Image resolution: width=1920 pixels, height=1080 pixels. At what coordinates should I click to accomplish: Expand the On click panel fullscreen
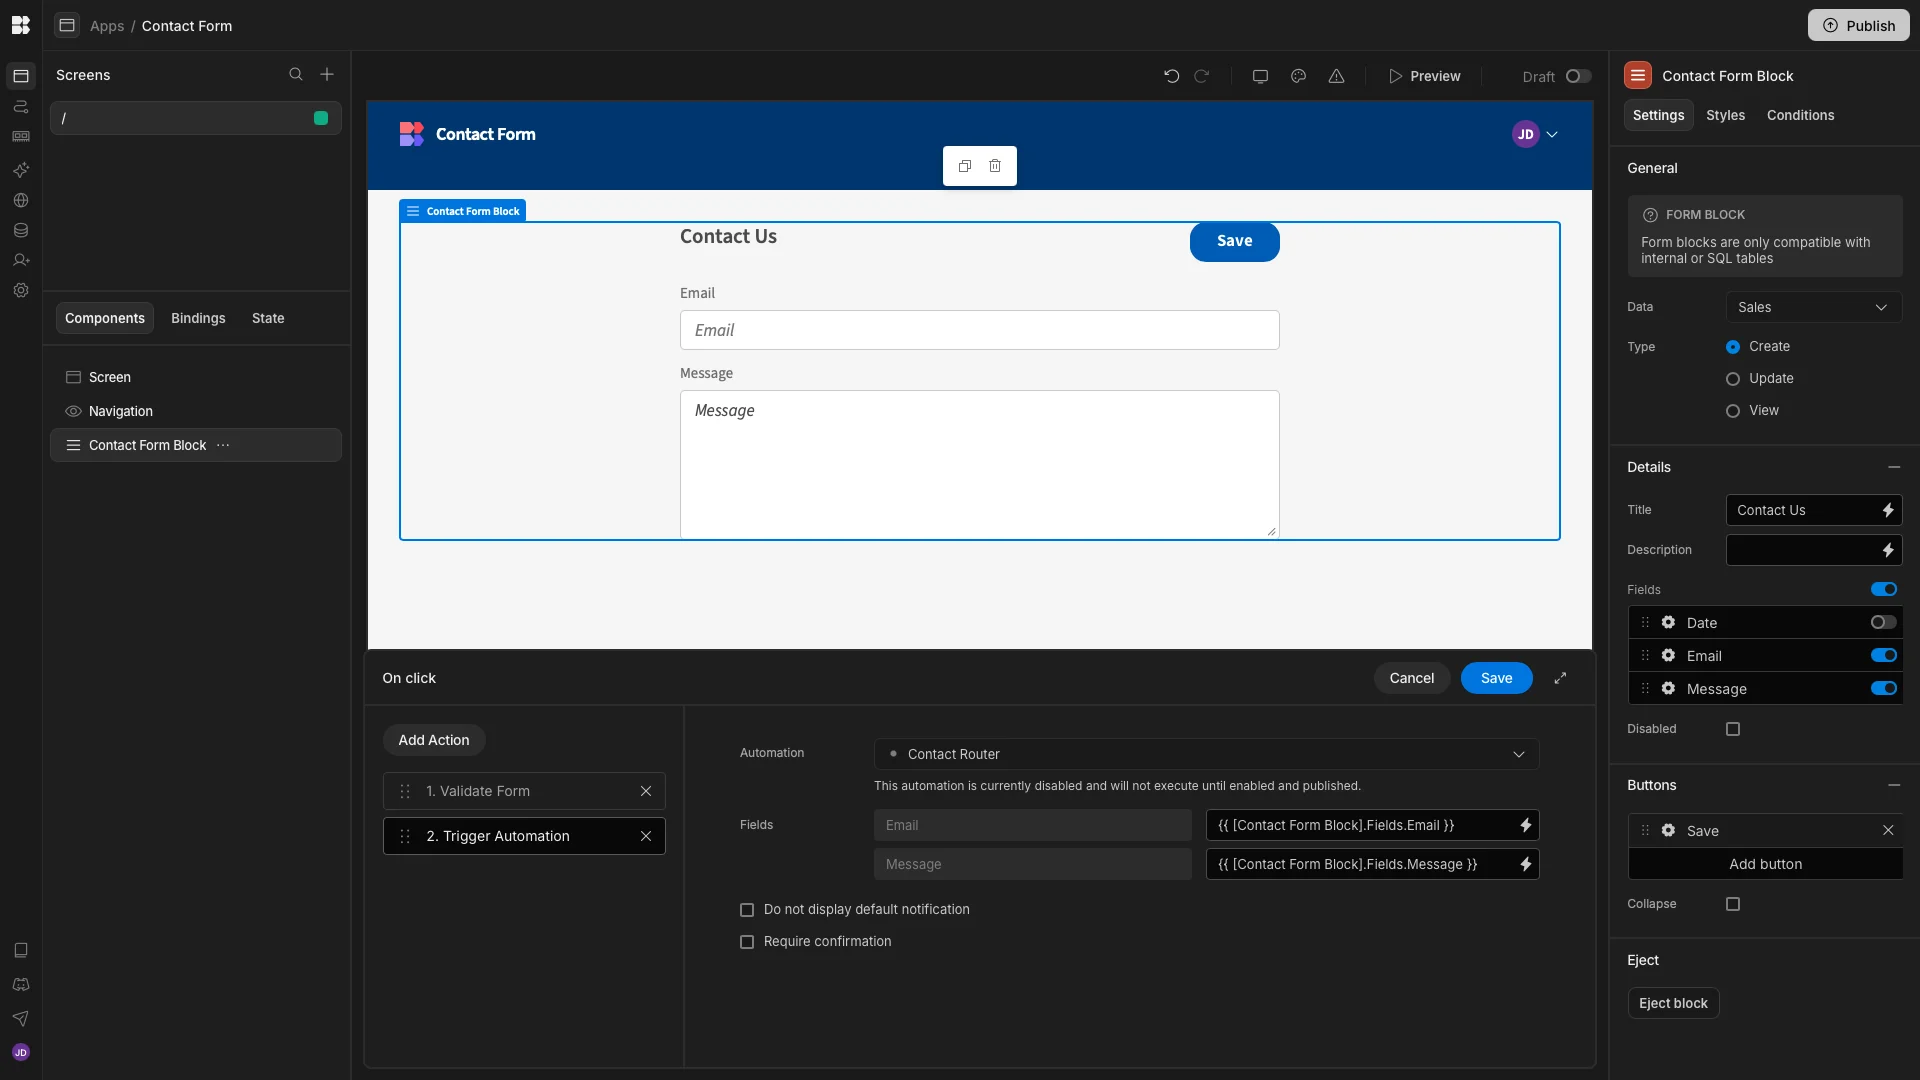pos(1560,678)
